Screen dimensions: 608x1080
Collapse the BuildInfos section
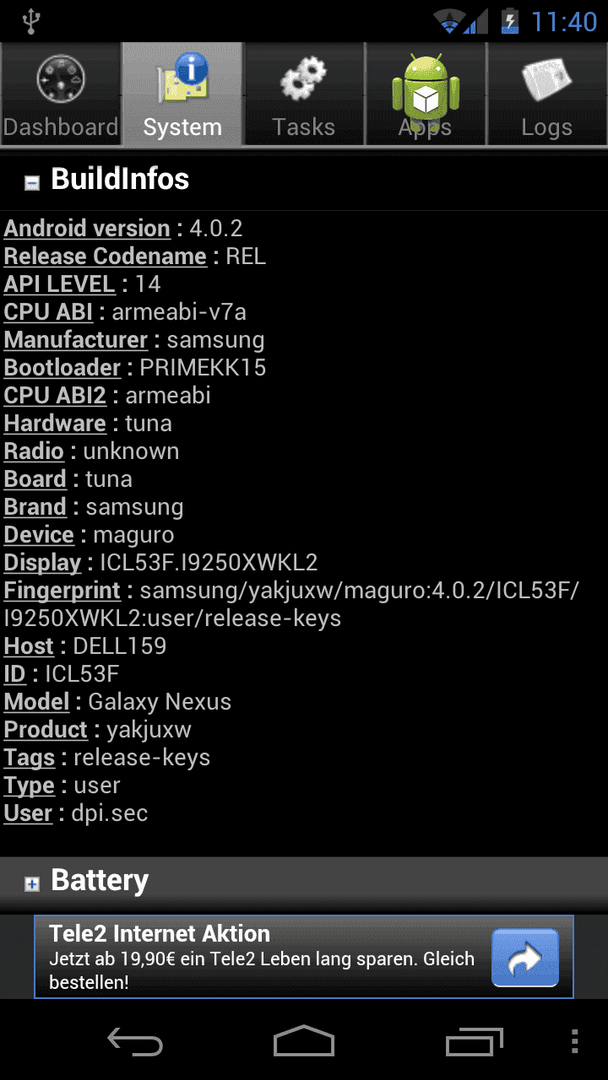pyautogui.click(x=32, y=182)
